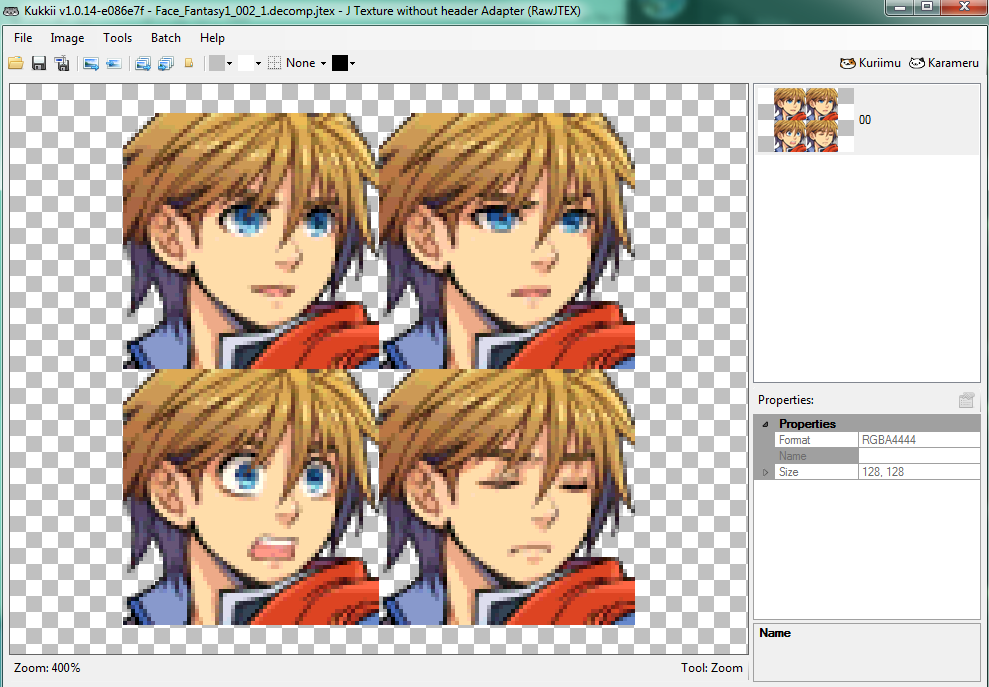The image size is (989, 687).
Task: Open the Tools menu
Action: click(117, 38)
